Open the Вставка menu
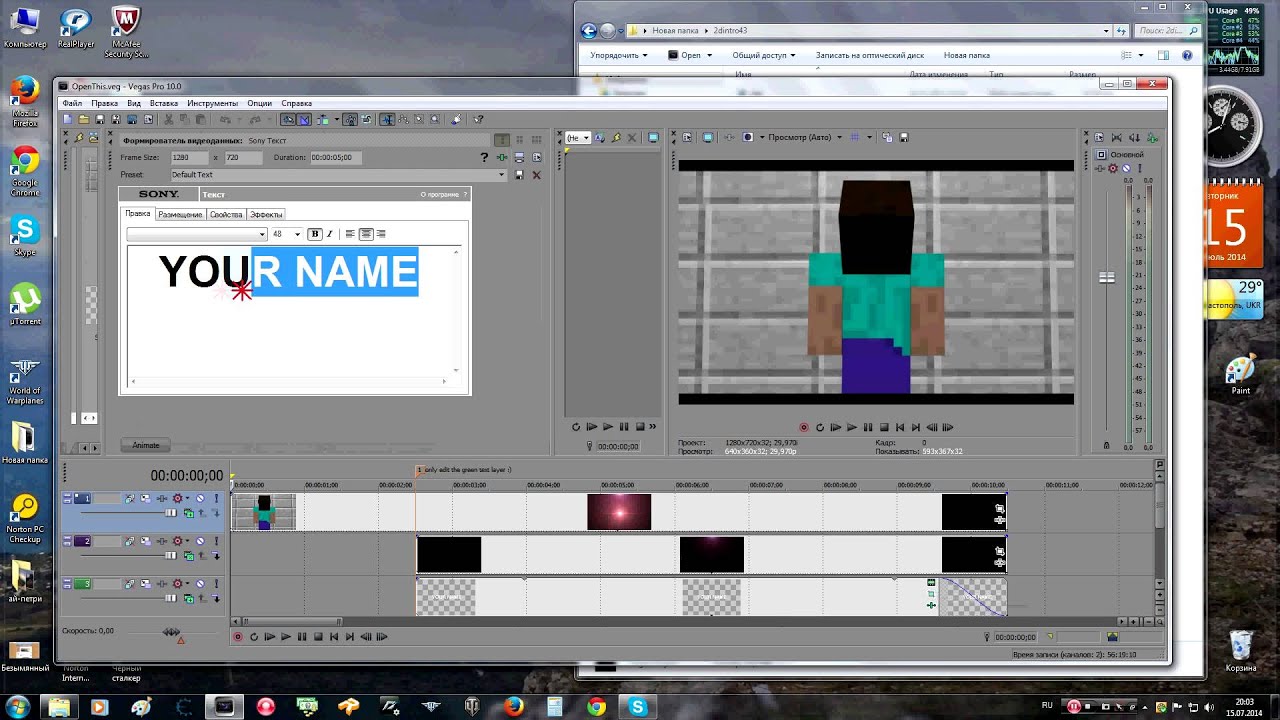 coord(164,103)
